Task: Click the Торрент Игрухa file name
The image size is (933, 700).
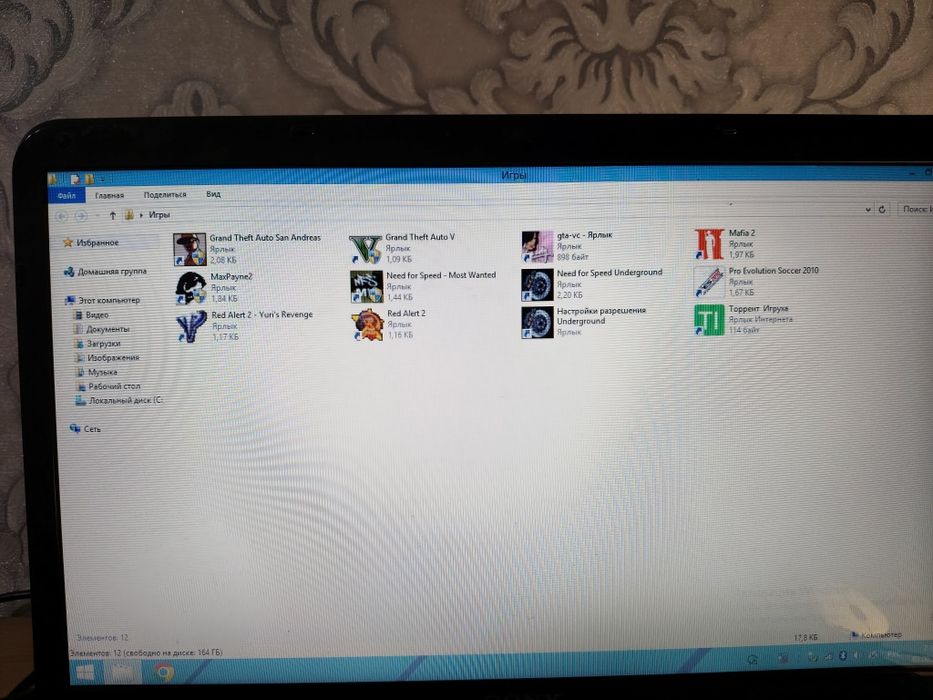Action: click(758, 308)
